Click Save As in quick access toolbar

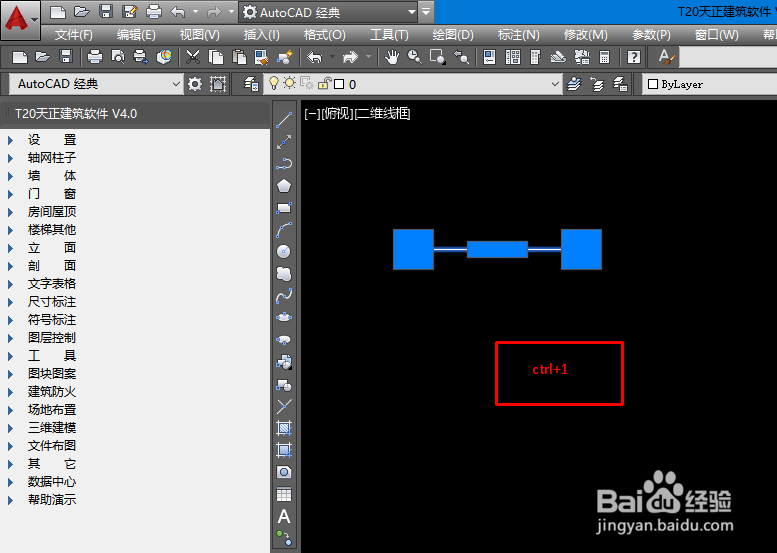point(130,11)
